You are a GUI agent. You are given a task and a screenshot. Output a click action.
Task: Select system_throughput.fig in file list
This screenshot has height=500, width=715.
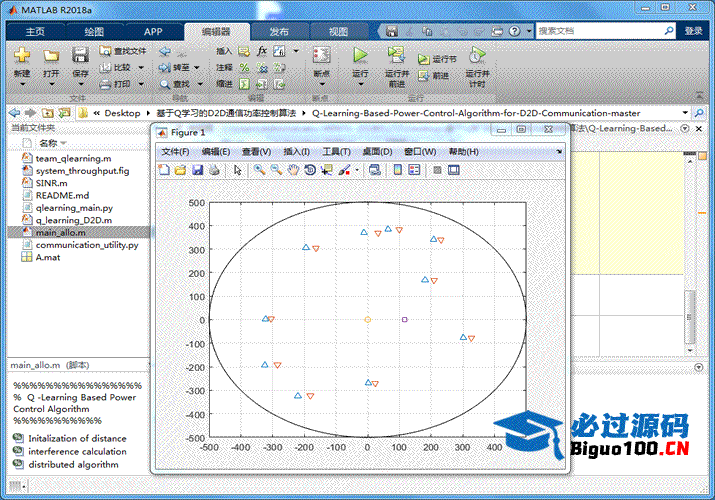click(83, 170)
